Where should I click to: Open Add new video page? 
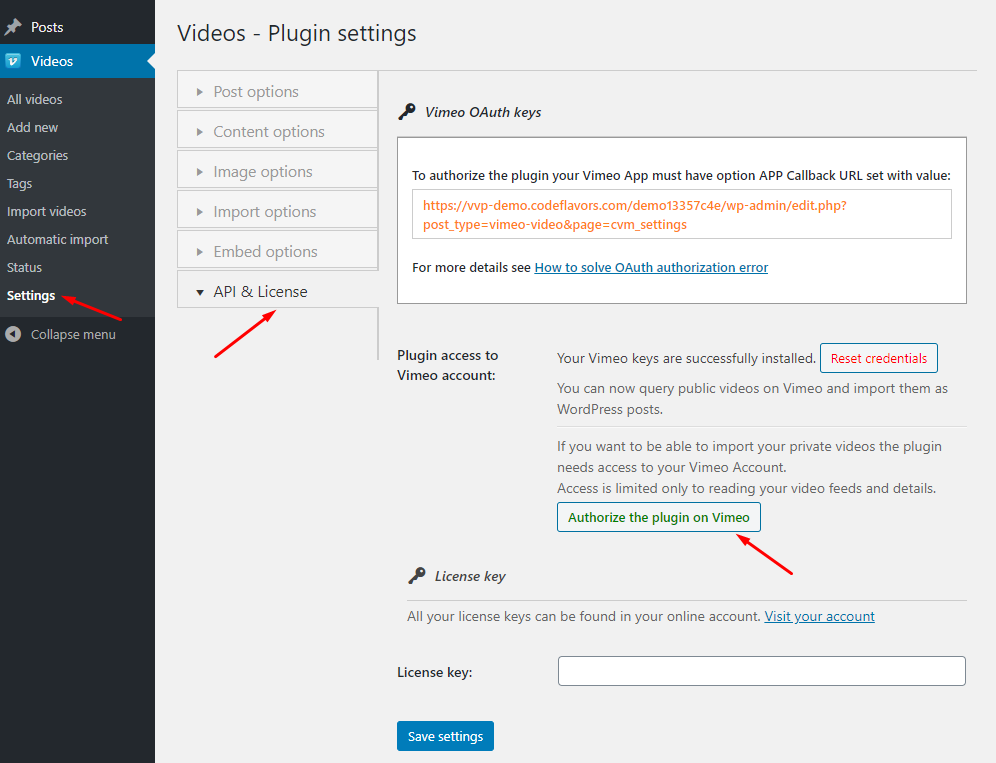(x=32, y=127)
